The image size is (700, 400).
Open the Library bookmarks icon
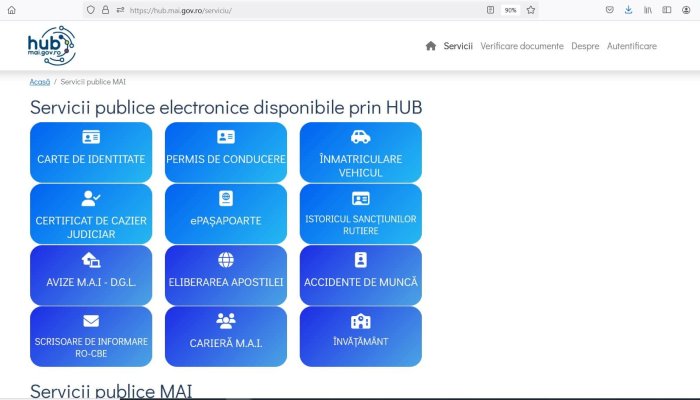coord(648,10)
